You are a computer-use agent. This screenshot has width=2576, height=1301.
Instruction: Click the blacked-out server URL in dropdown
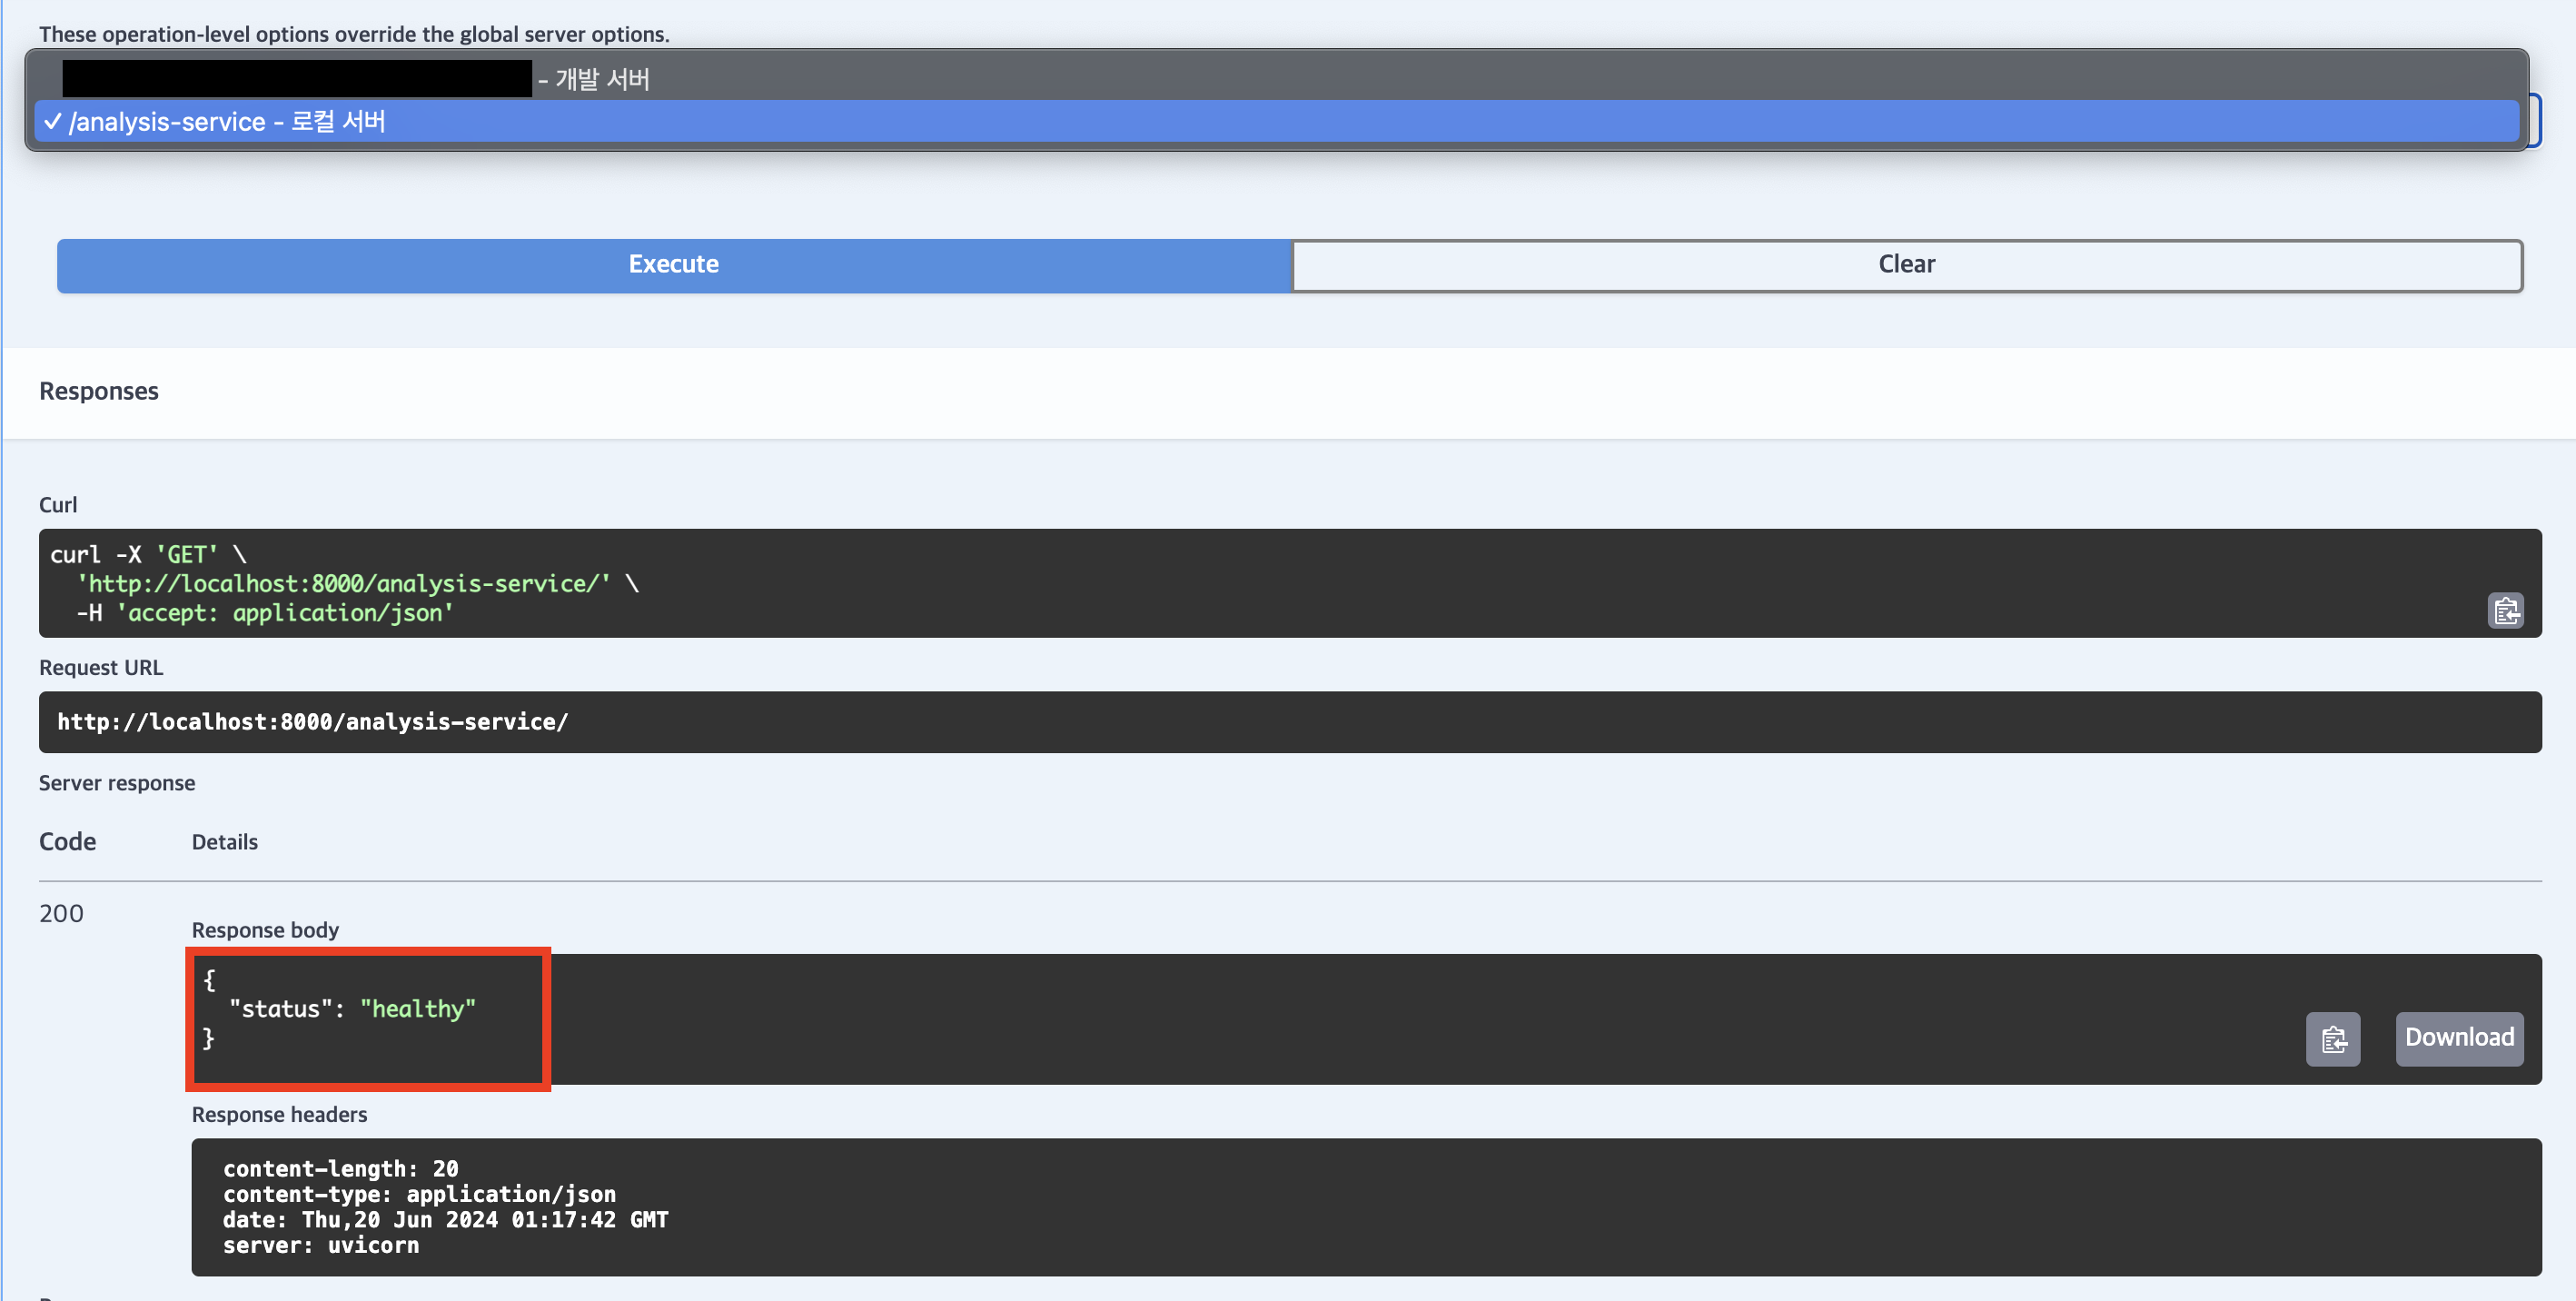point(296,79)
